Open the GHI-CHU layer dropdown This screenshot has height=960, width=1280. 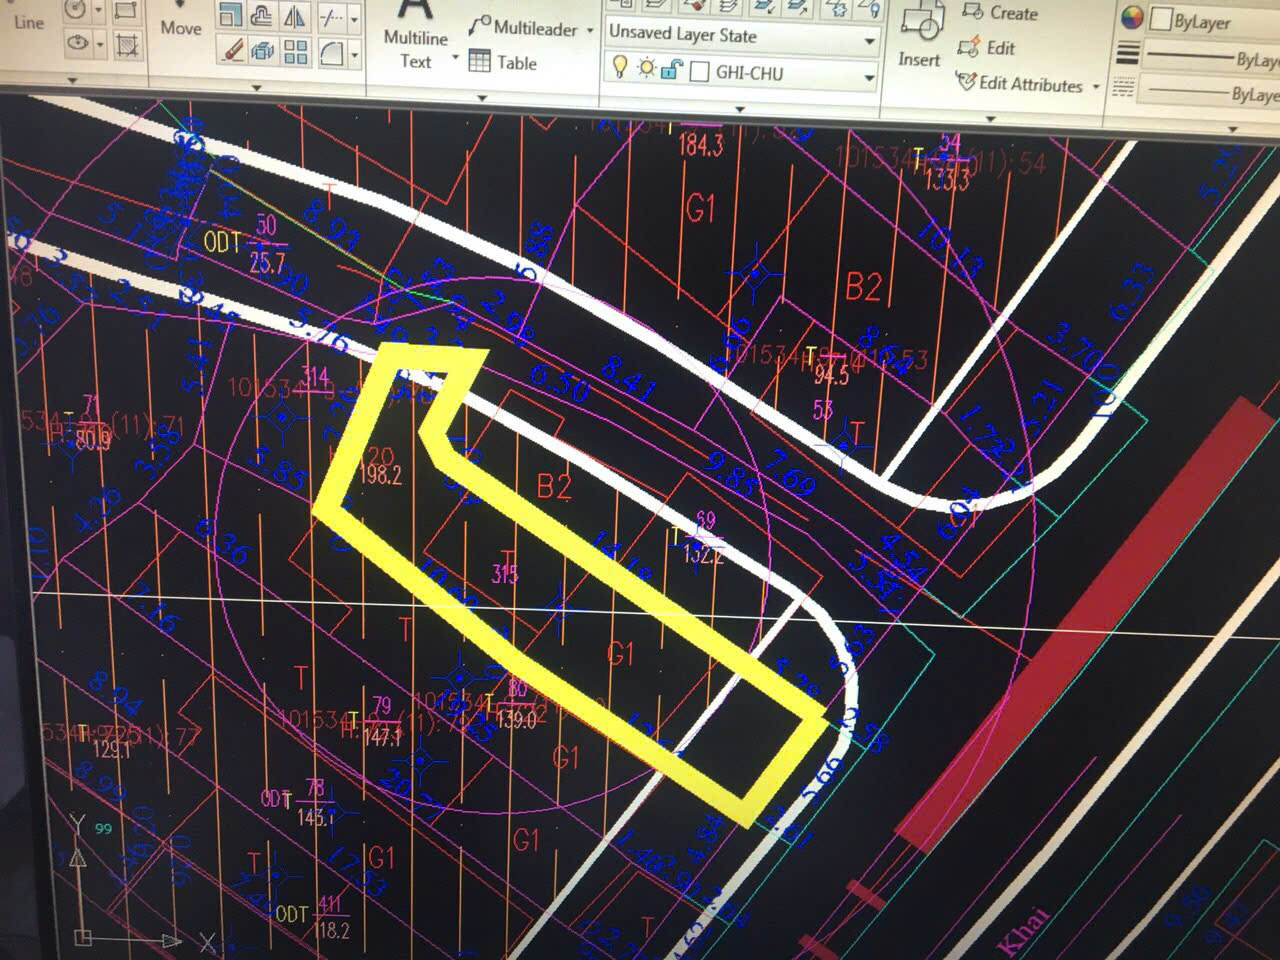coord(869,77)
